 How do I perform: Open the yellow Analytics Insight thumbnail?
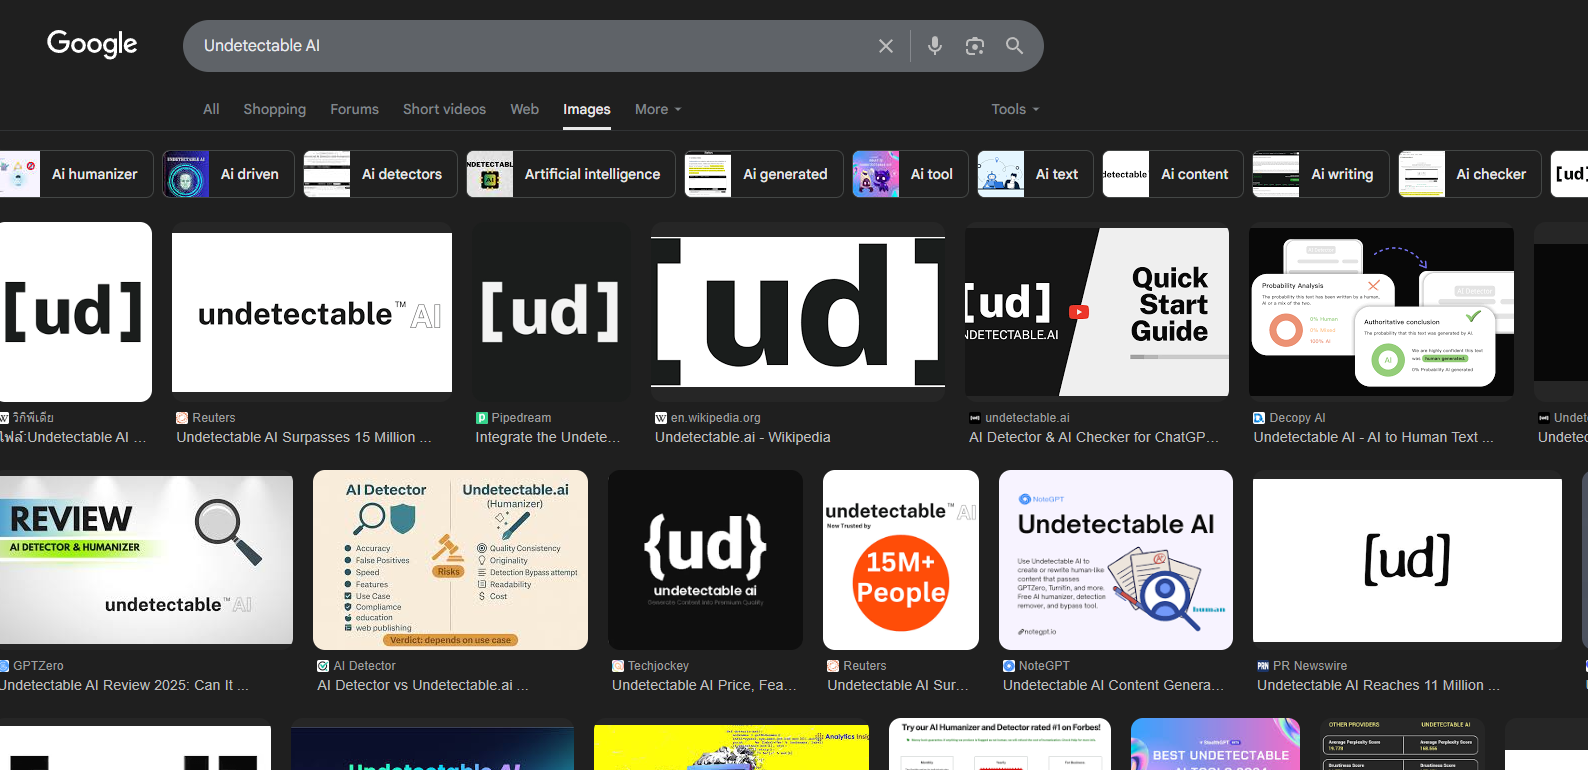[731, 747]
